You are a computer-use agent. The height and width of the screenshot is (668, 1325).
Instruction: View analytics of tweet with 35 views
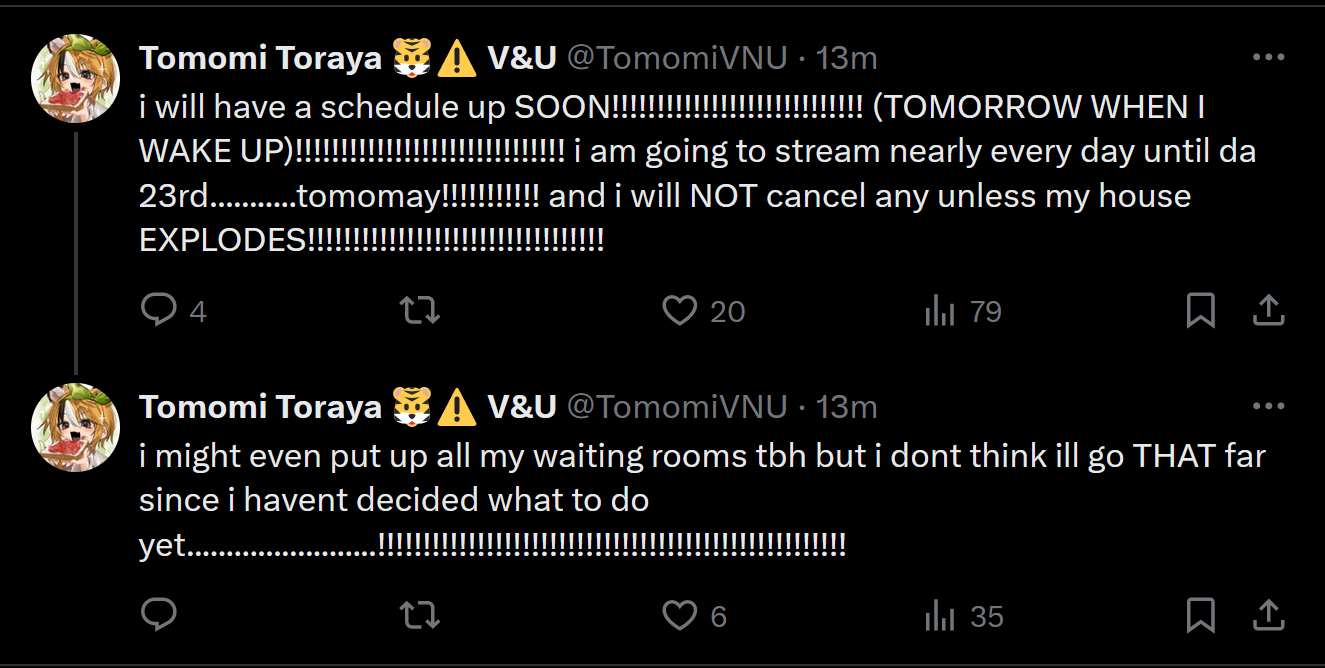[940, 616]
